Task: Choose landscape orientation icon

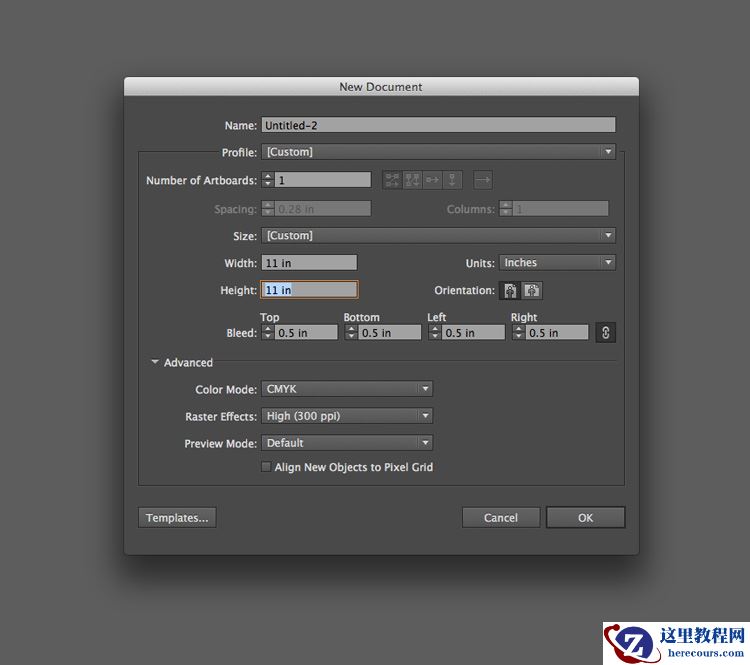Action: pos(532,290)
